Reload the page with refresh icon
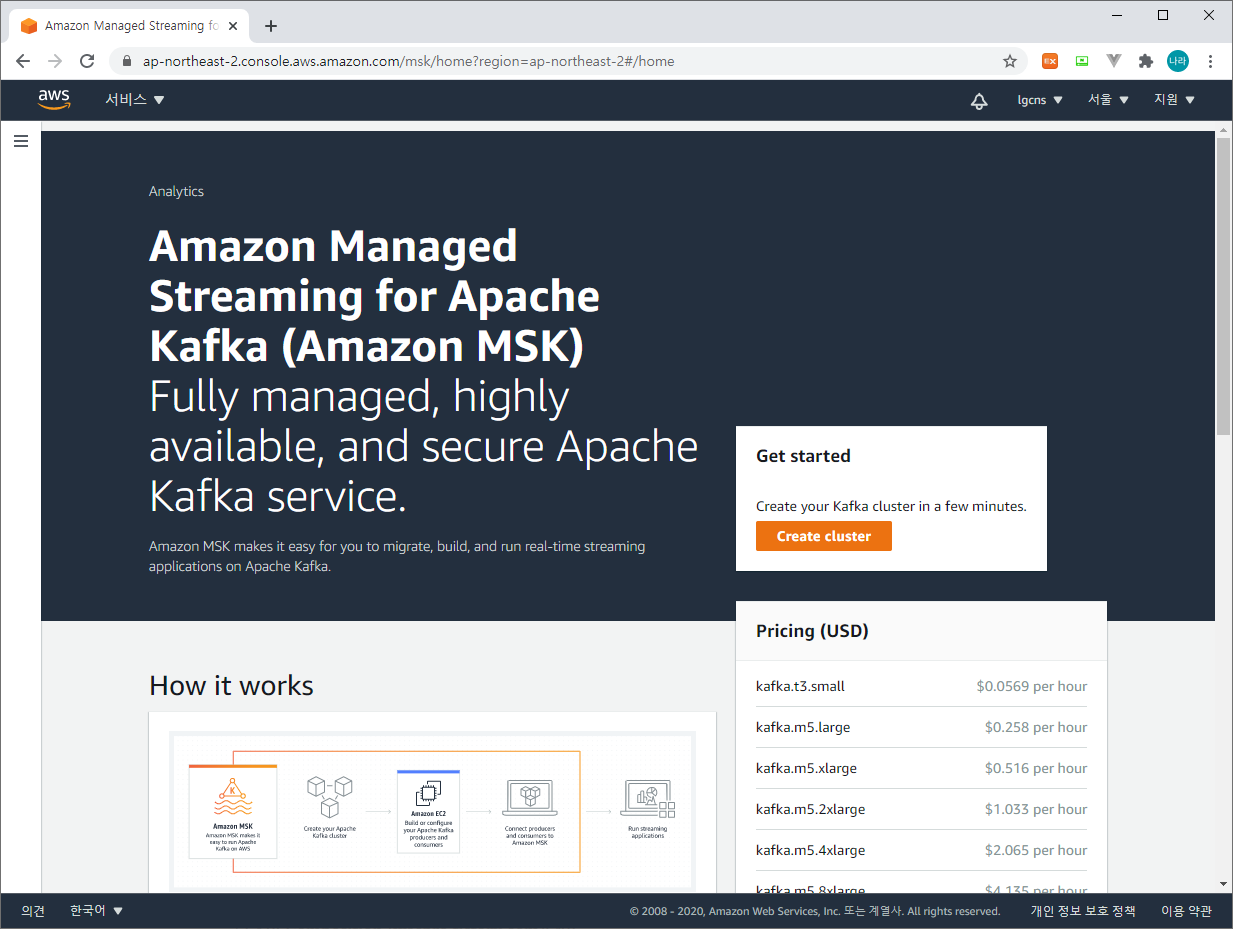 87,61
